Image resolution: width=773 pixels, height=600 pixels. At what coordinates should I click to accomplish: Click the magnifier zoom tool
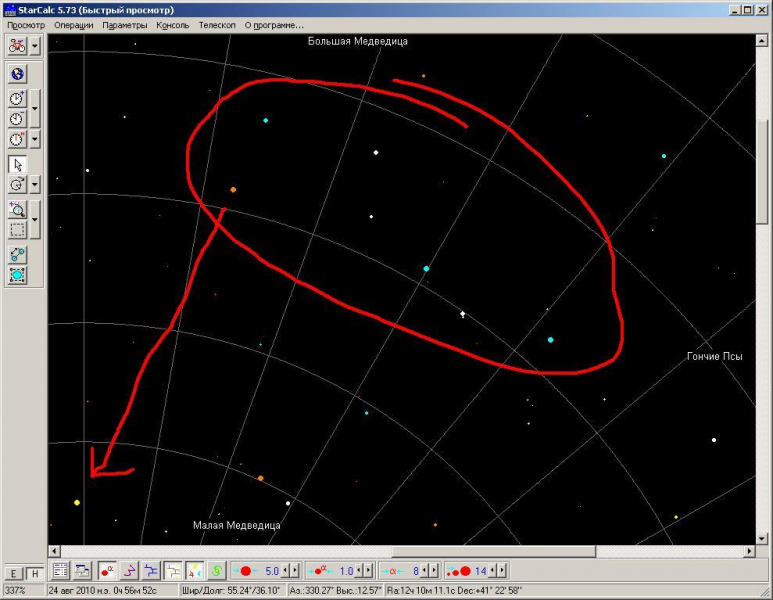coord(17,209)
